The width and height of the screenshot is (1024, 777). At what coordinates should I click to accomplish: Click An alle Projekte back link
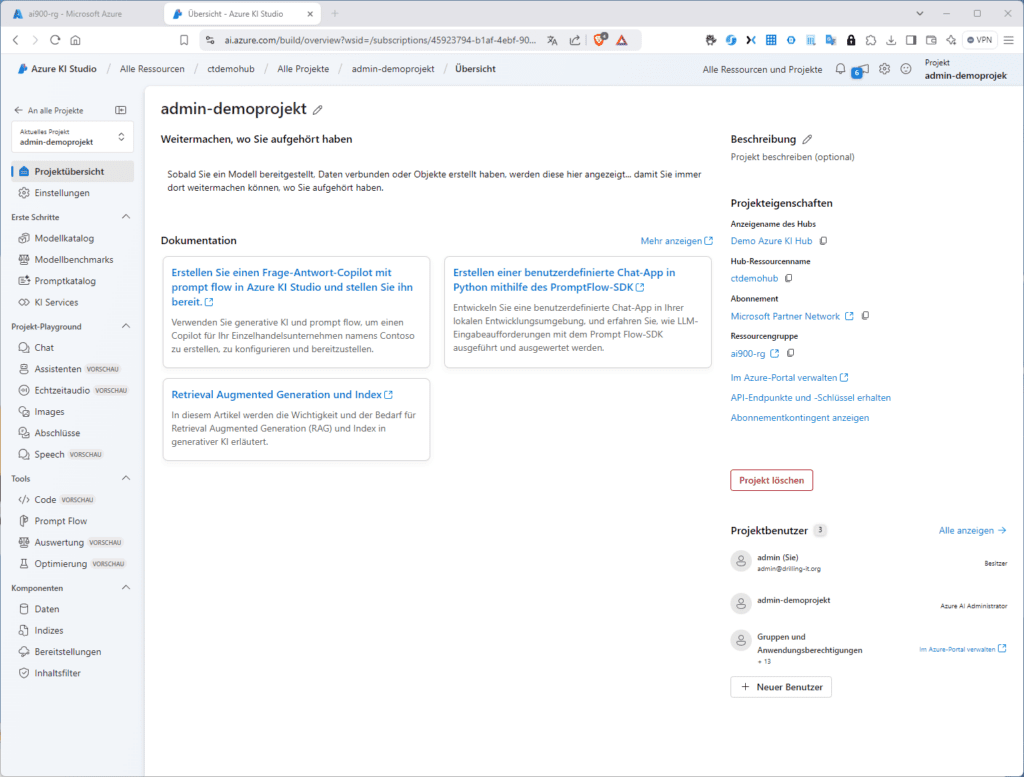click(x=49, y=110)
